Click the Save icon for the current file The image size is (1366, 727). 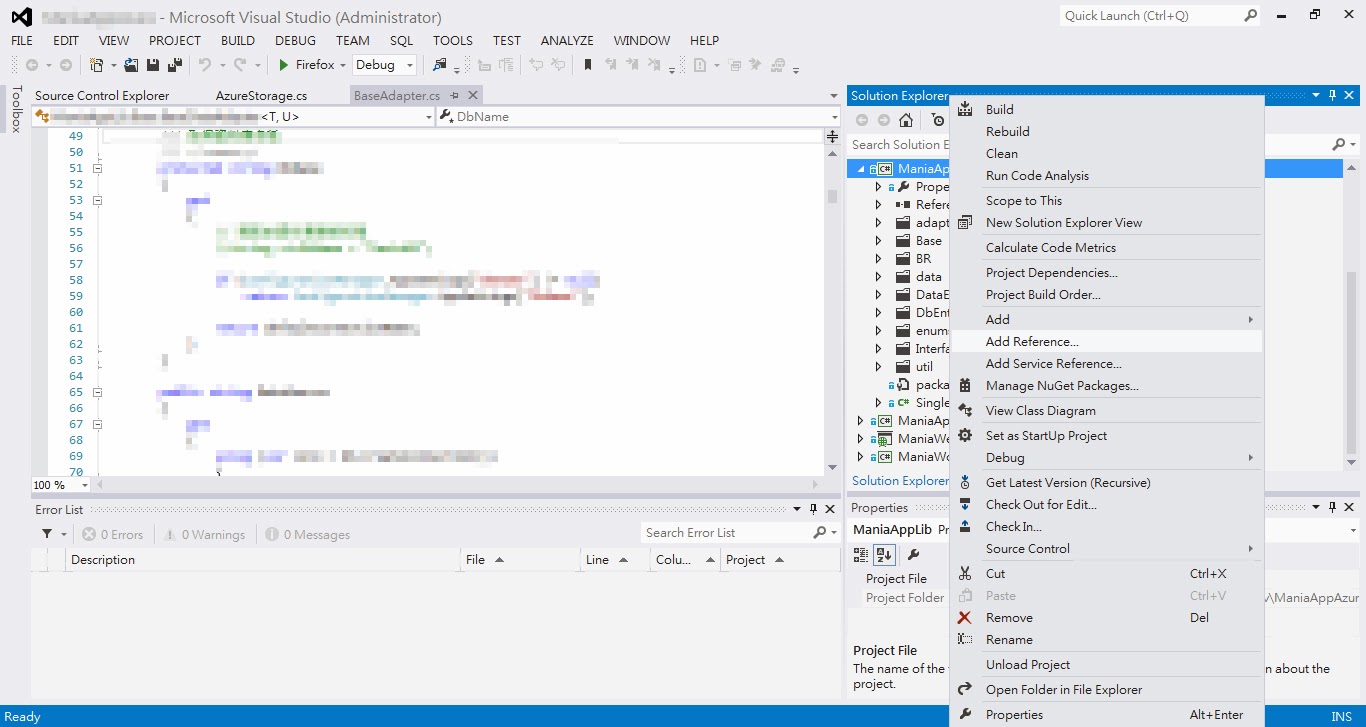151,64
